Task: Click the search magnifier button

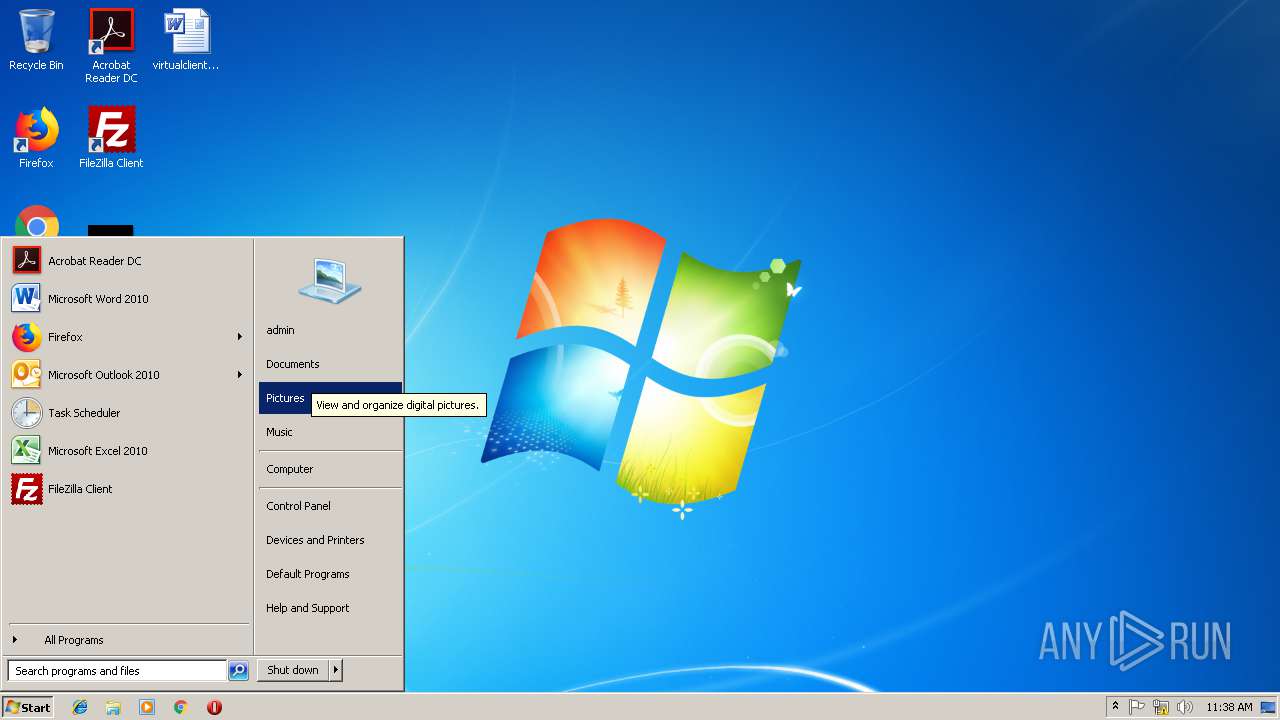Action: (x=238, y=671)
